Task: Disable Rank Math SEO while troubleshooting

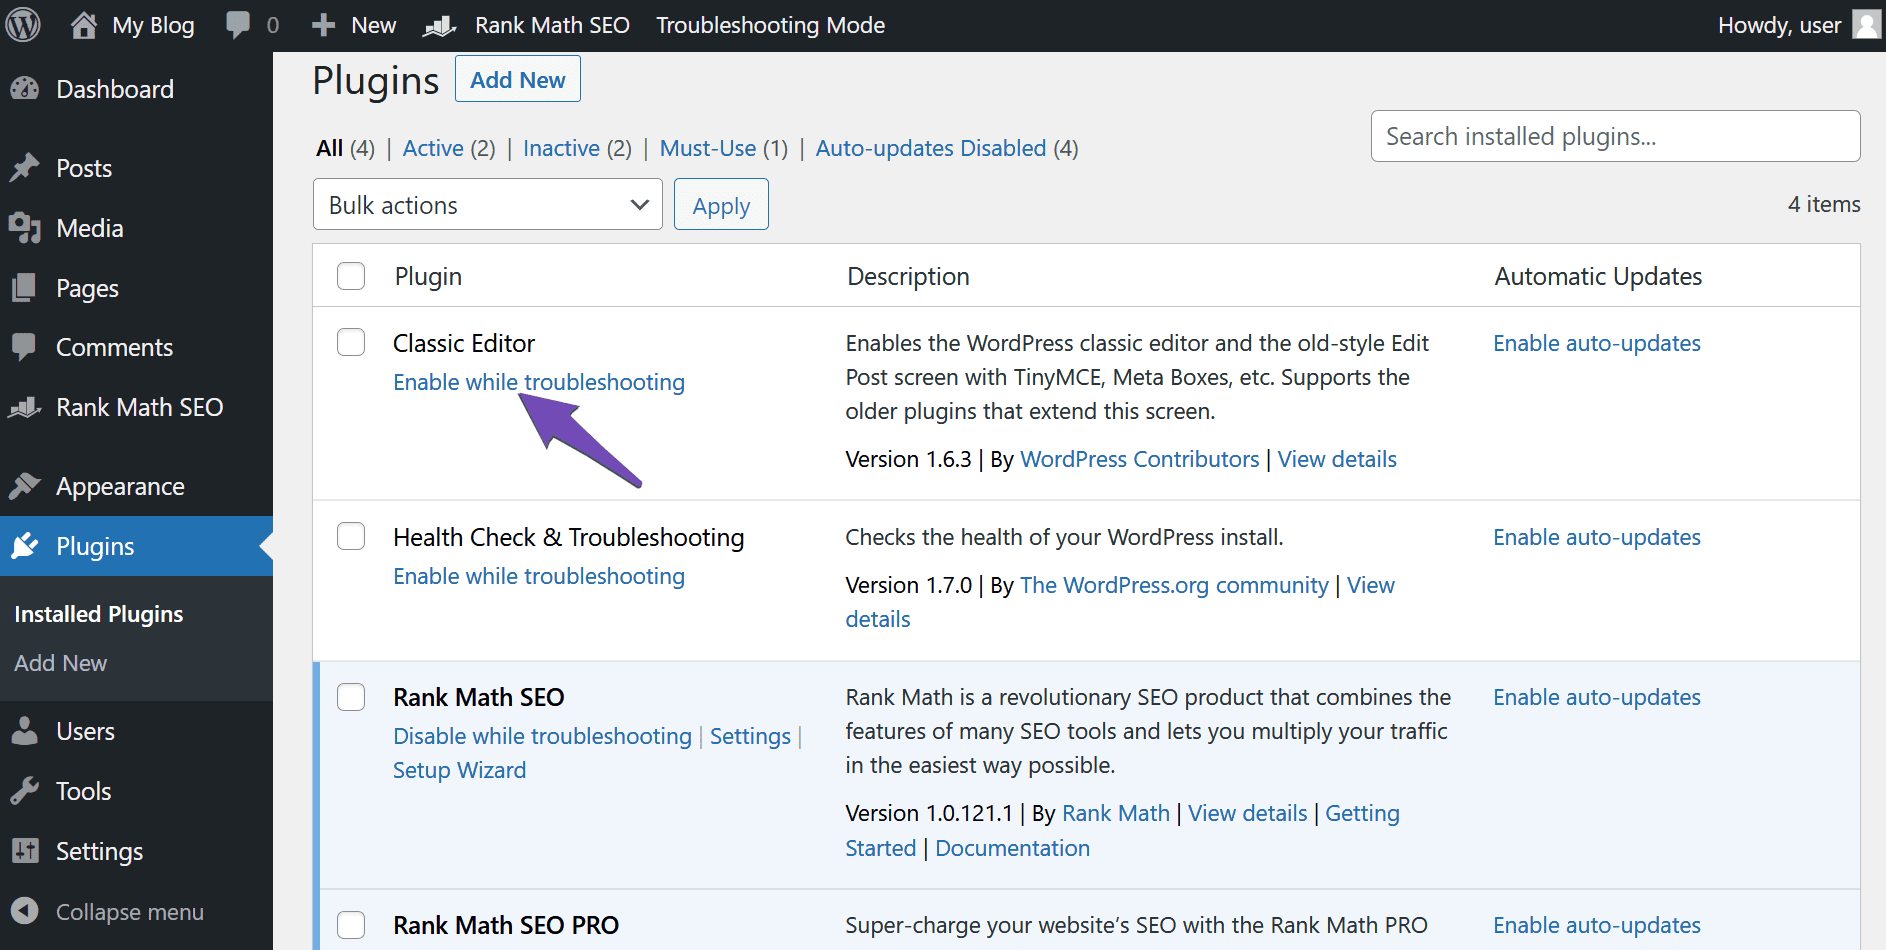Action: [542, 736]
